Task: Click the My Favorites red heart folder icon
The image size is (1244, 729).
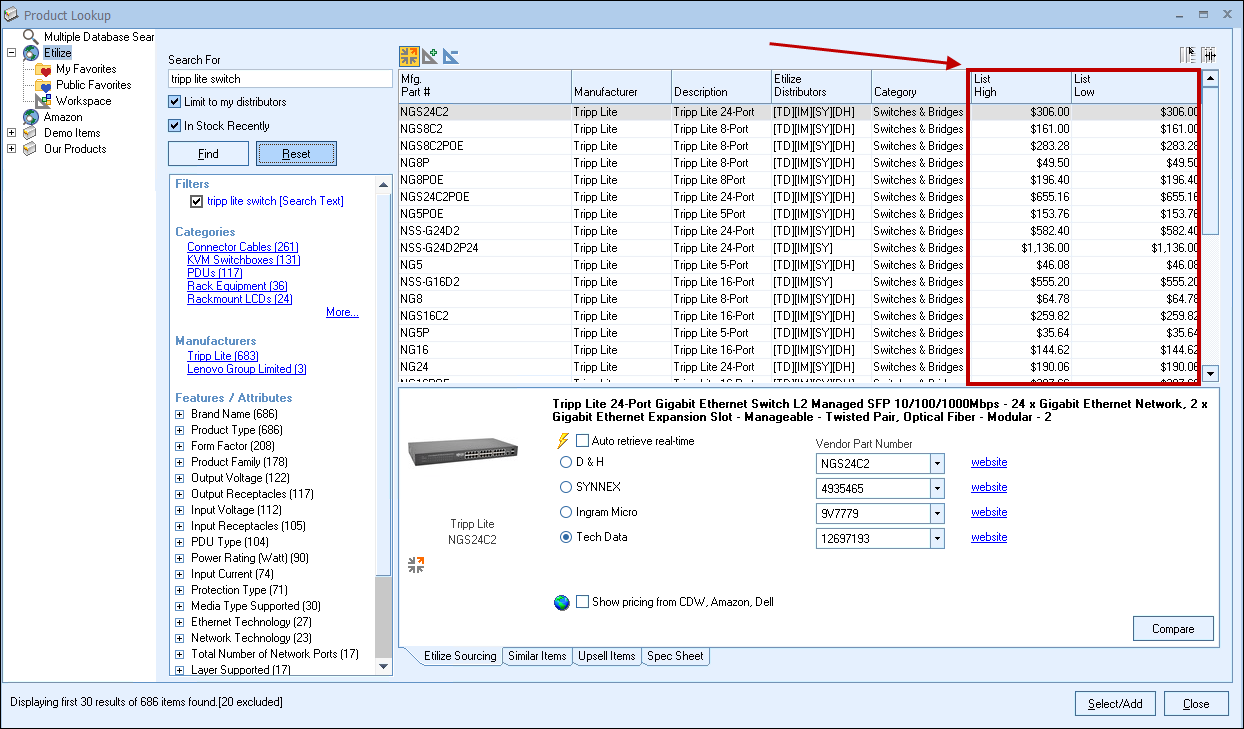Action: pyautogui.click(x=44, y=69)
